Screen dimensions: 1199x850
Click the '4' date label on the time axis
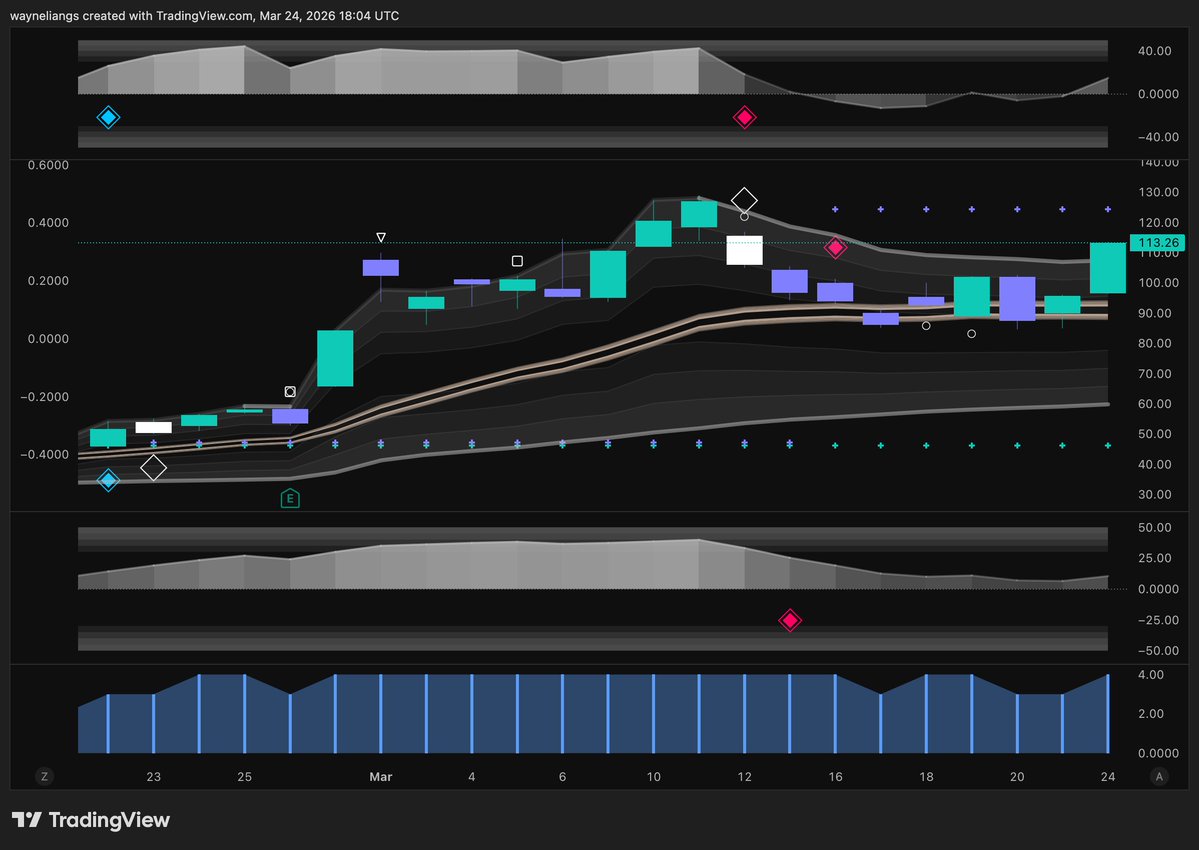click(x=472, y=777)
